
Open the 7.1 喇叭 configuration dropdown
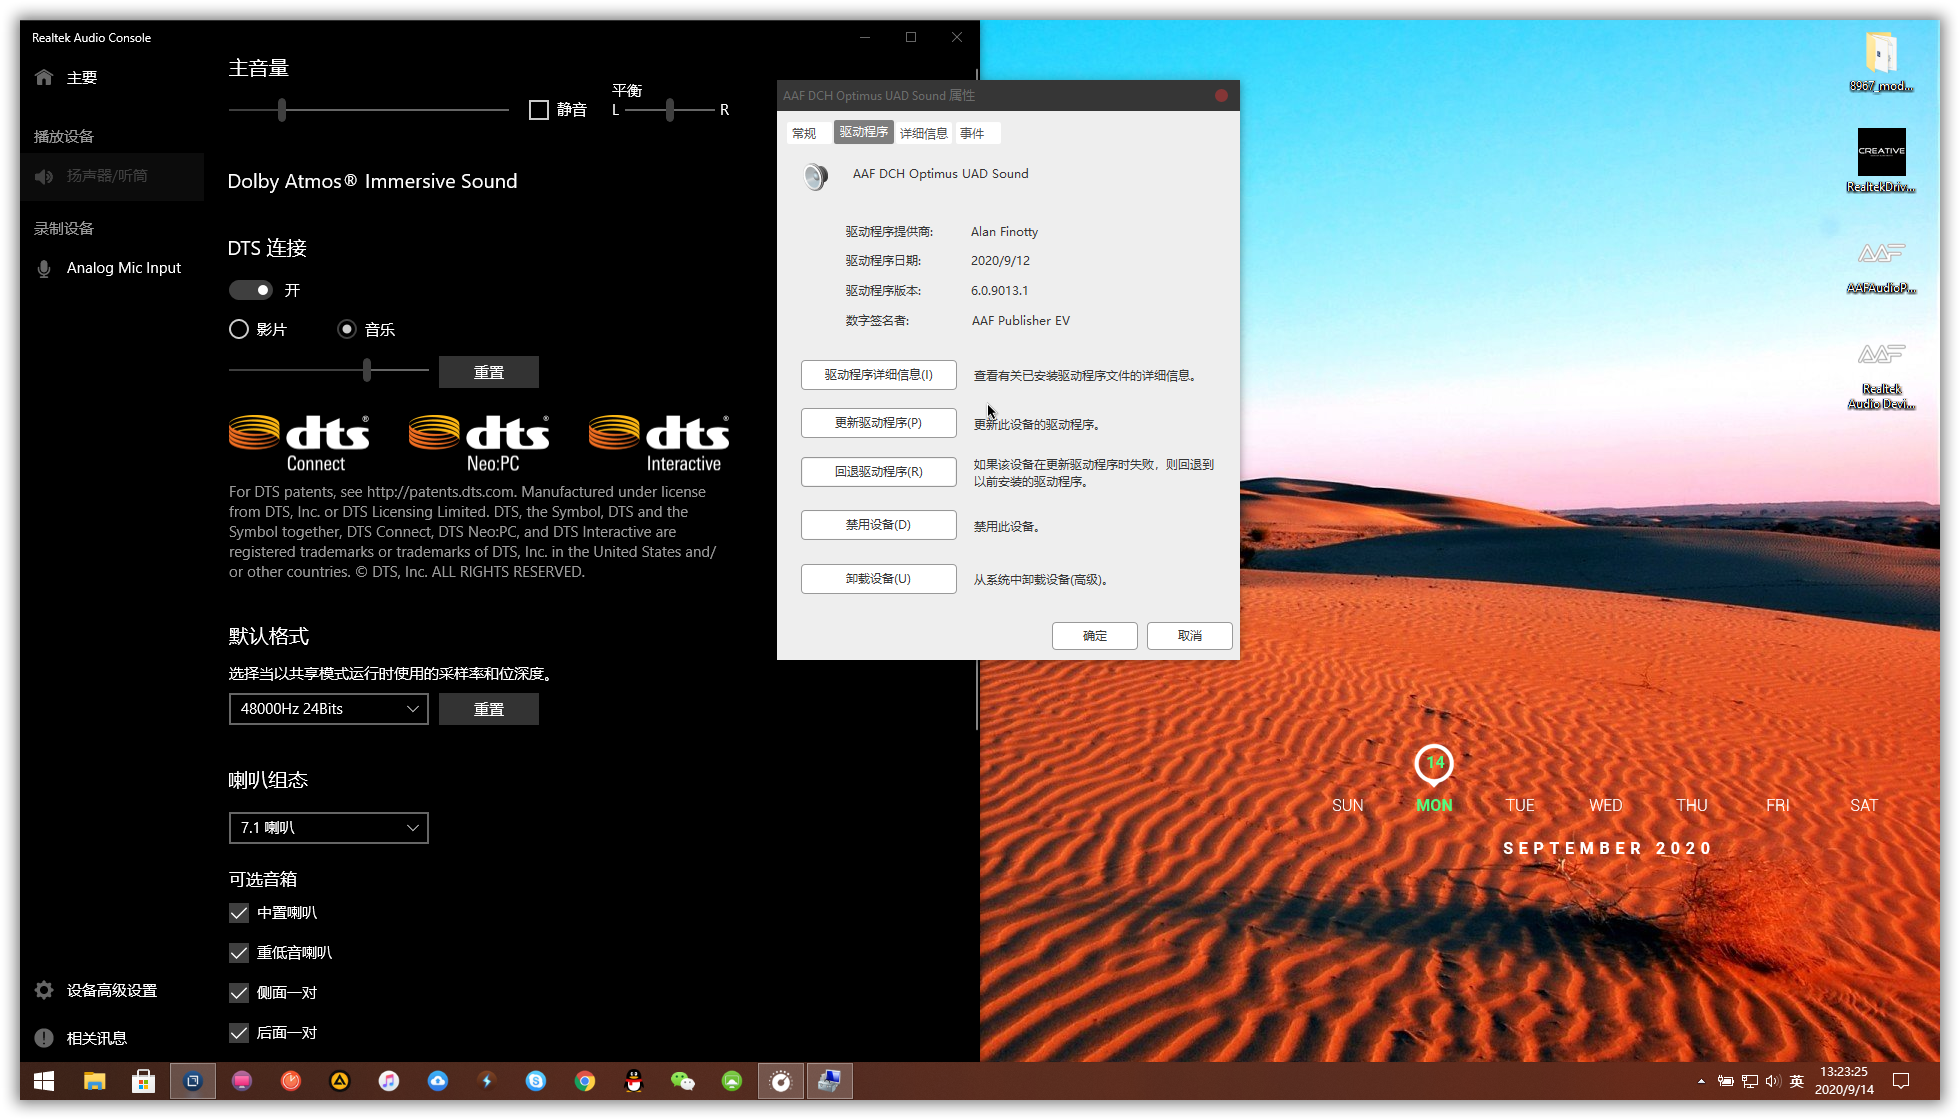[328, 828]
